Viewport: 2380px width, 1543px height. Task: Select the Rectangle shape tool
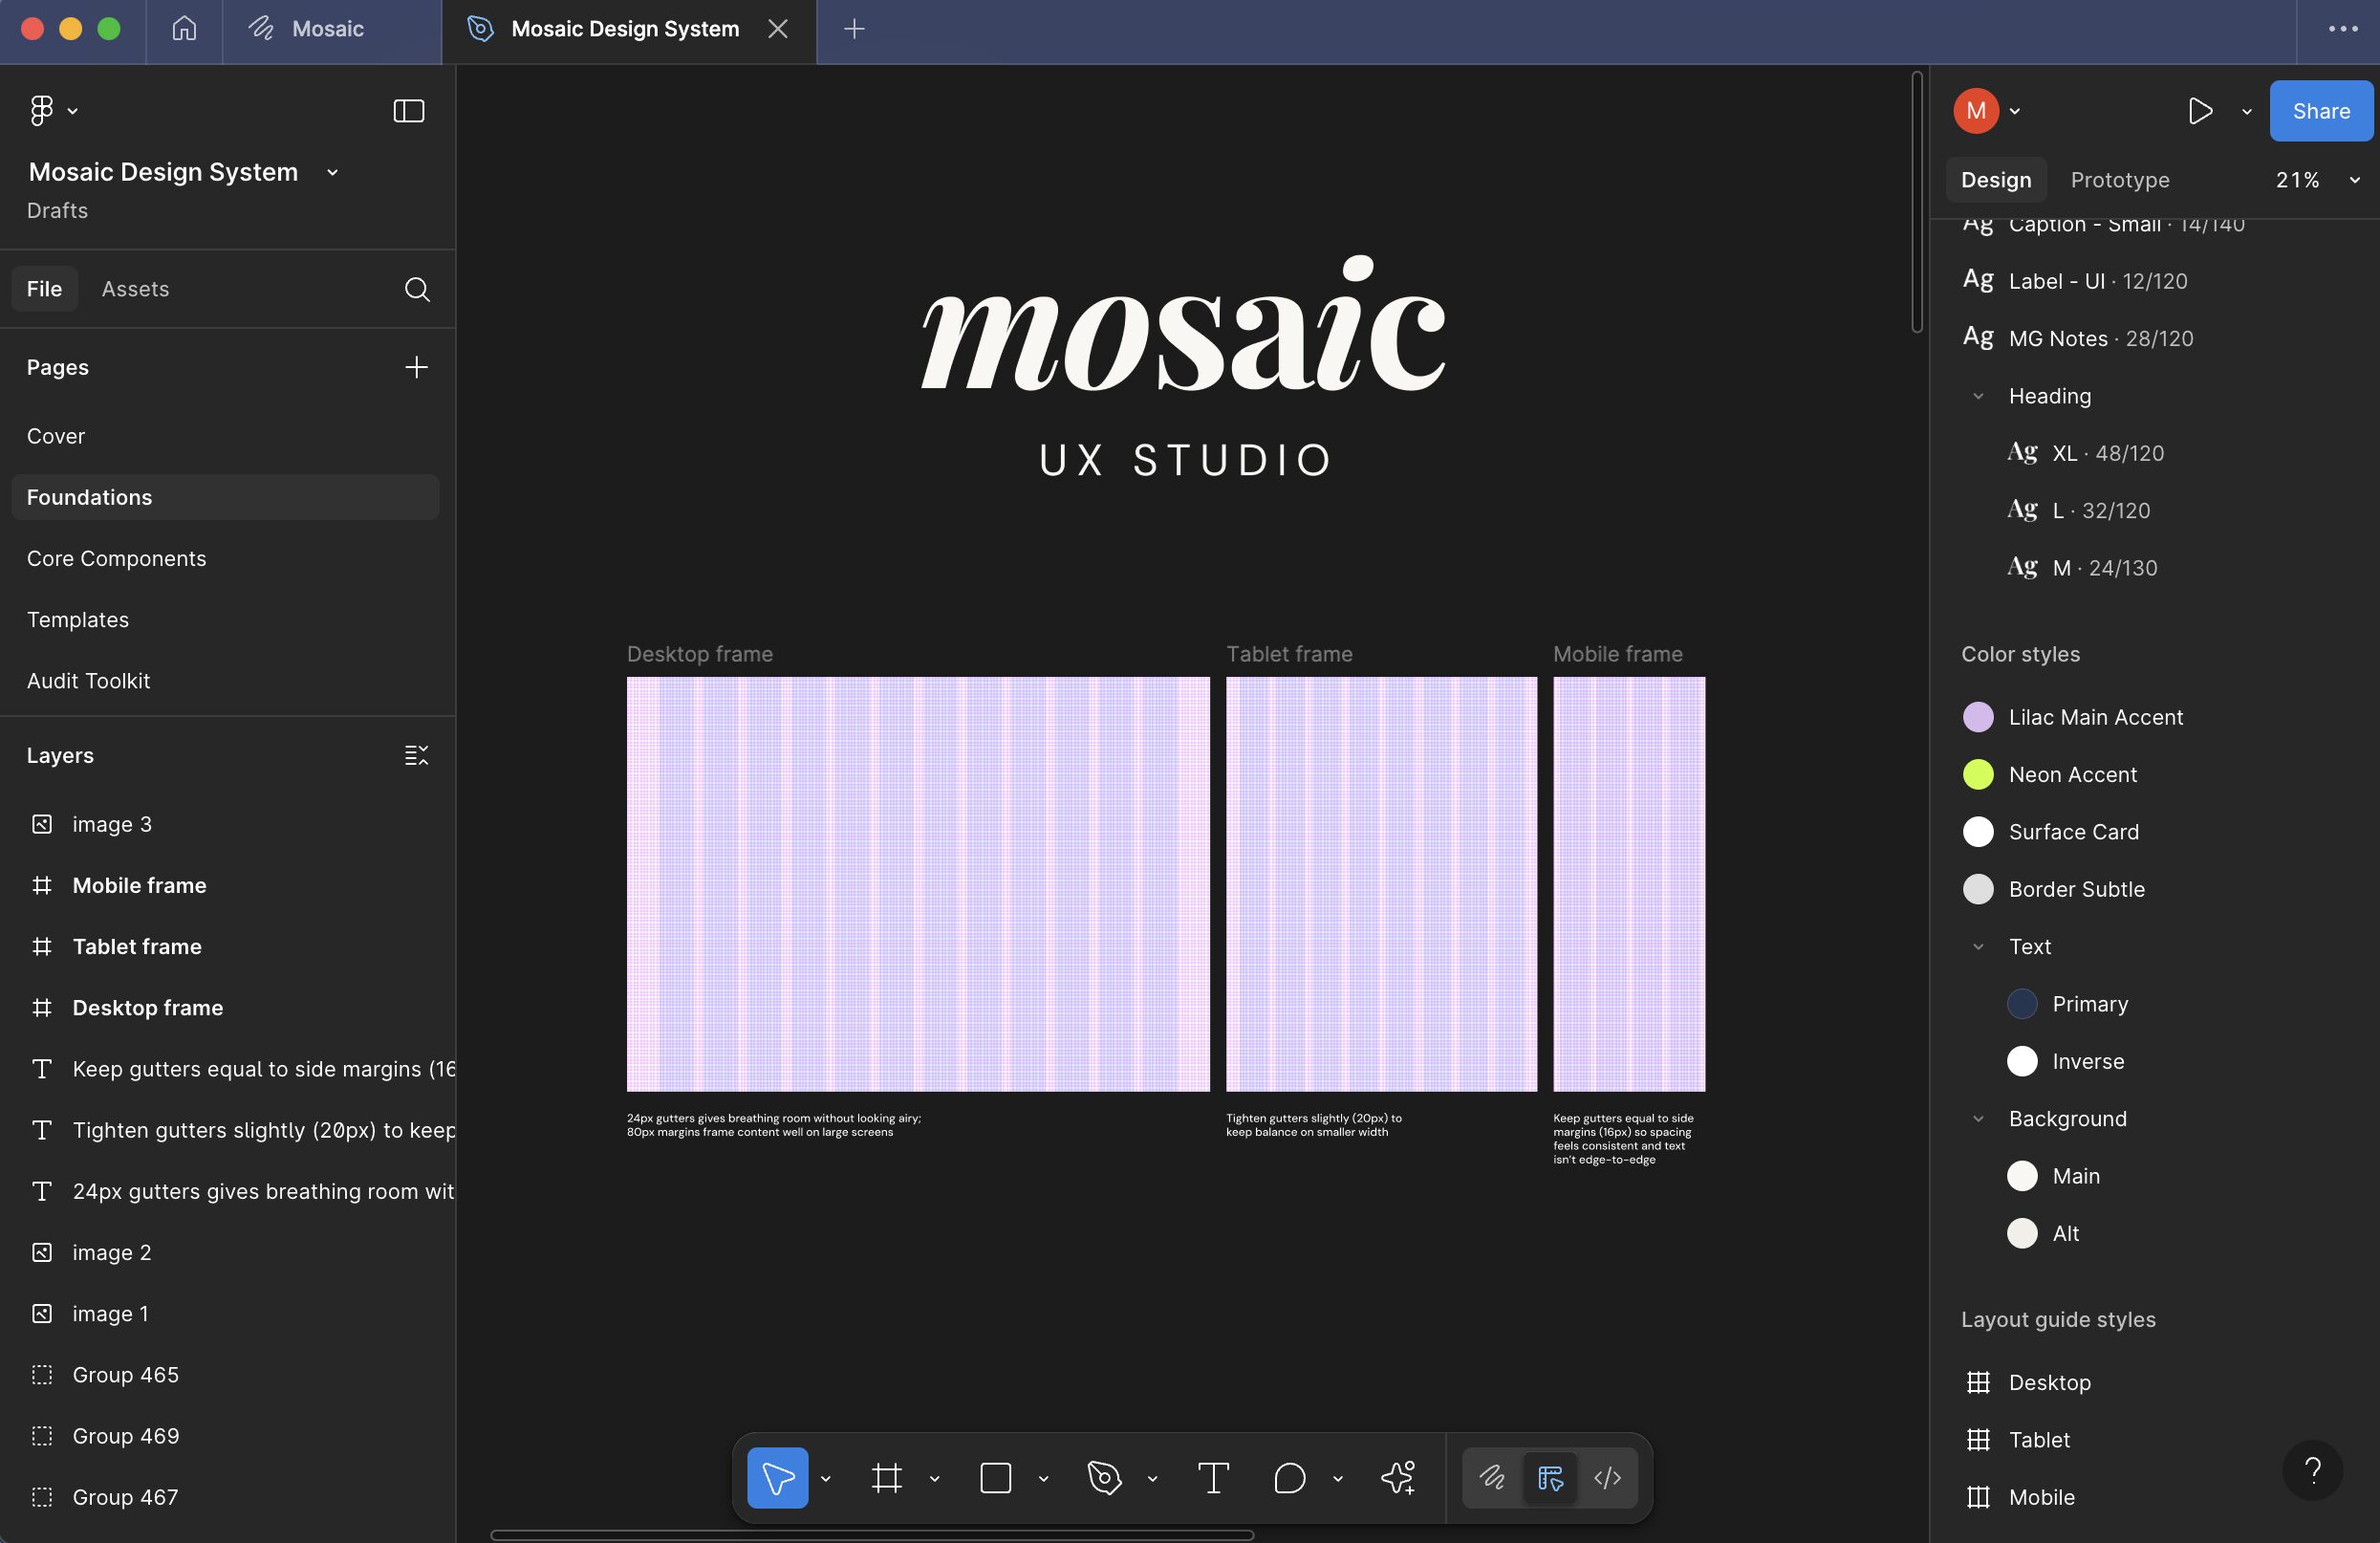[995, 1477]
